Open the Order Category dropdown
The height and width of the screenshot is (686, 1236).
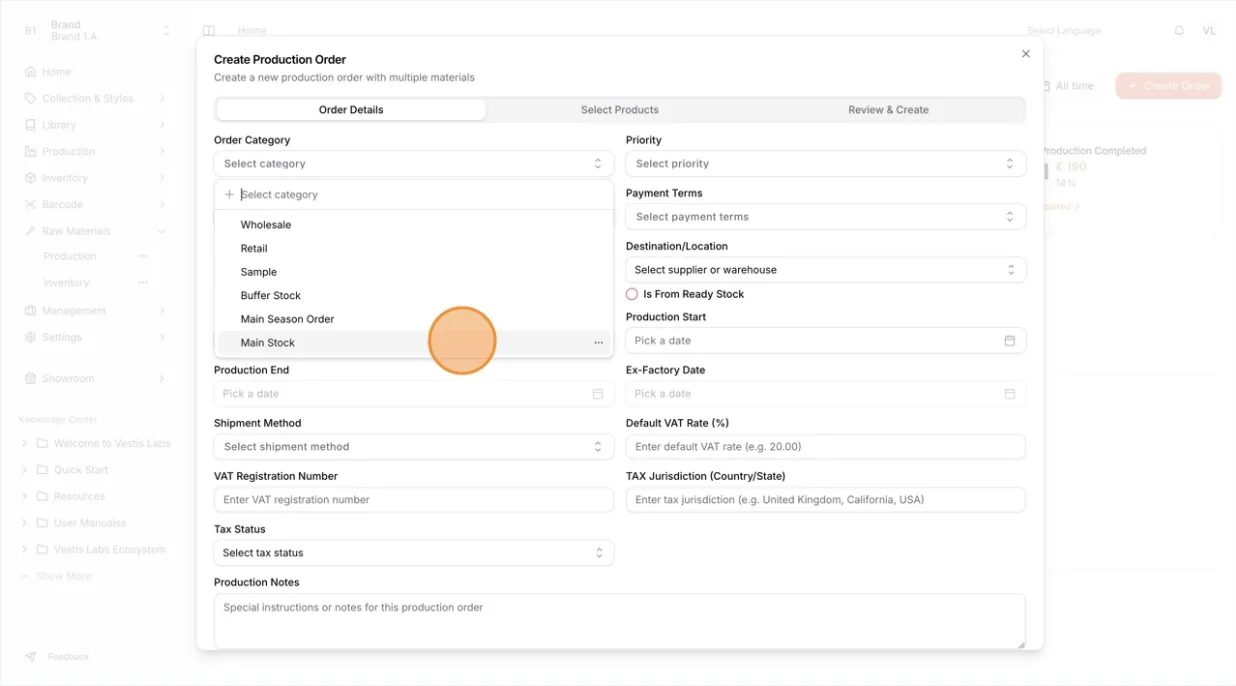click(414, 164)
